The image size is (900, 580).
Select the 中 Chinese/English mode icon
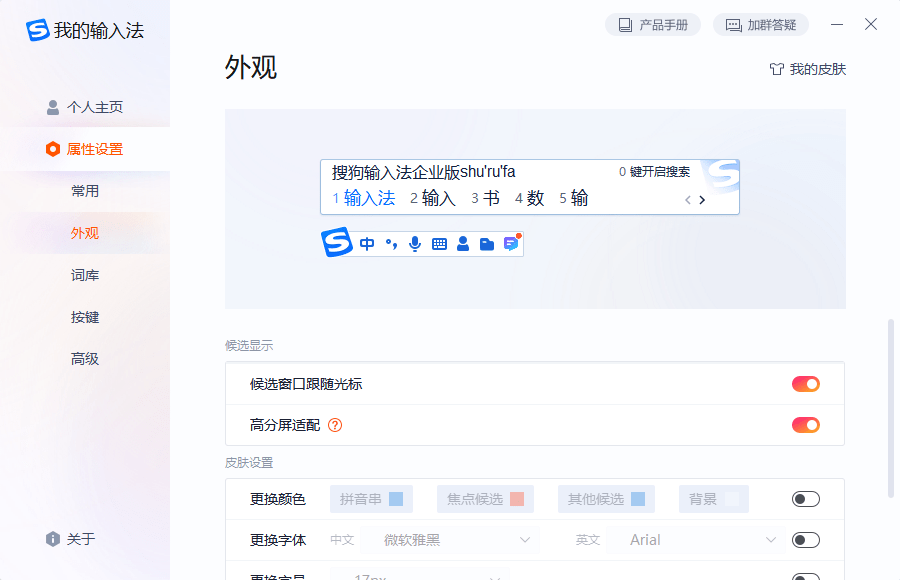click(366, 242)
